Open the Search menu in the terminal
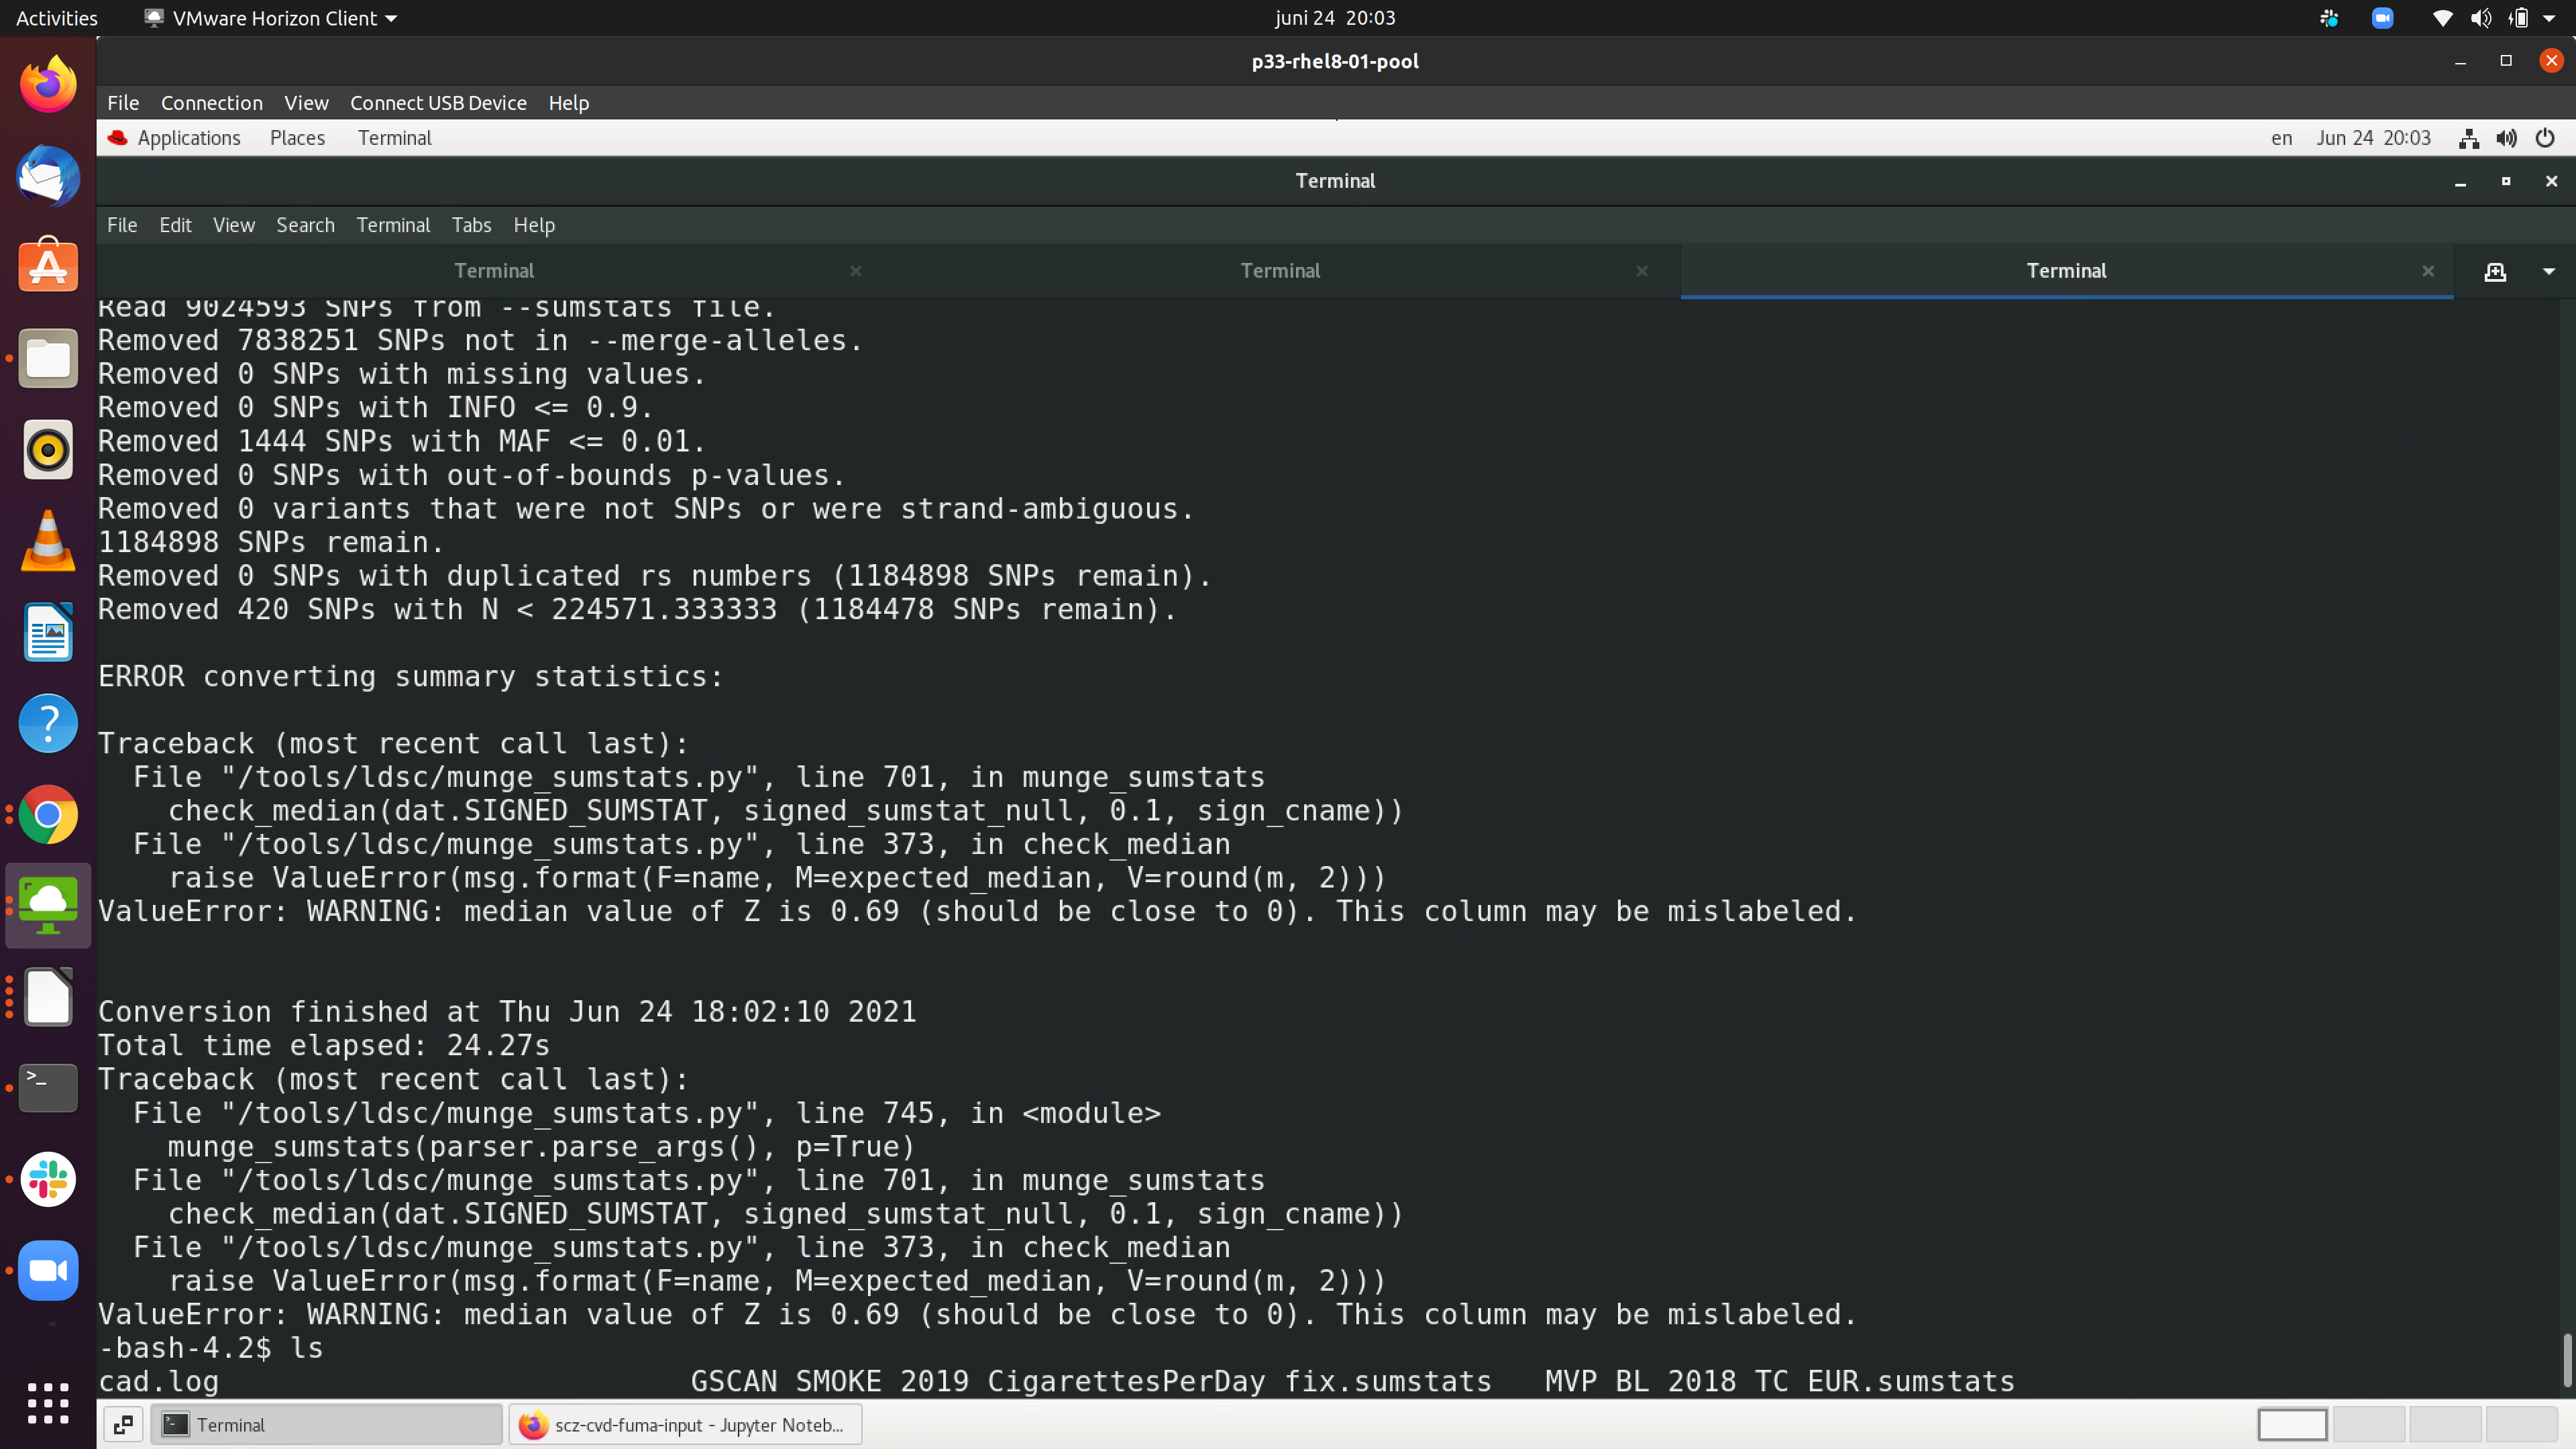The image size is (2576, 1449). point(305,225)
